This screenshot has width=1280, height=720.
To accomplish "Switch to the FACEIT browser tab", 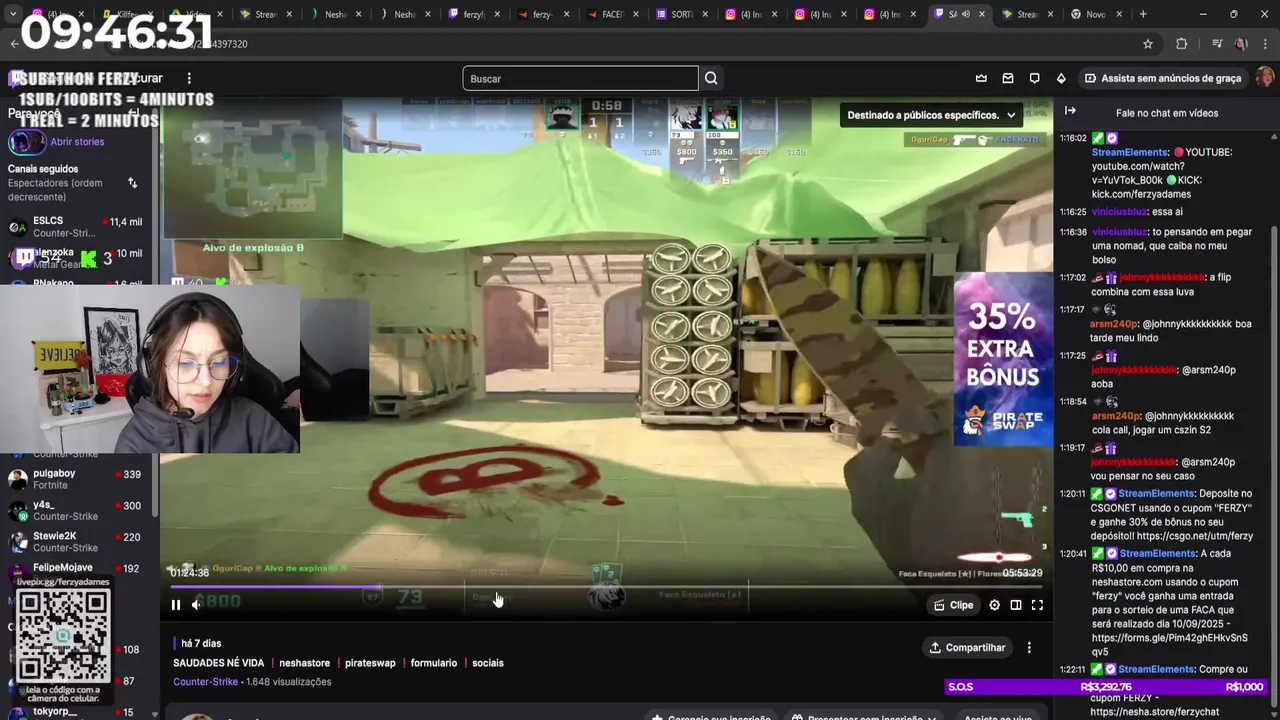I will pos(613,14).
